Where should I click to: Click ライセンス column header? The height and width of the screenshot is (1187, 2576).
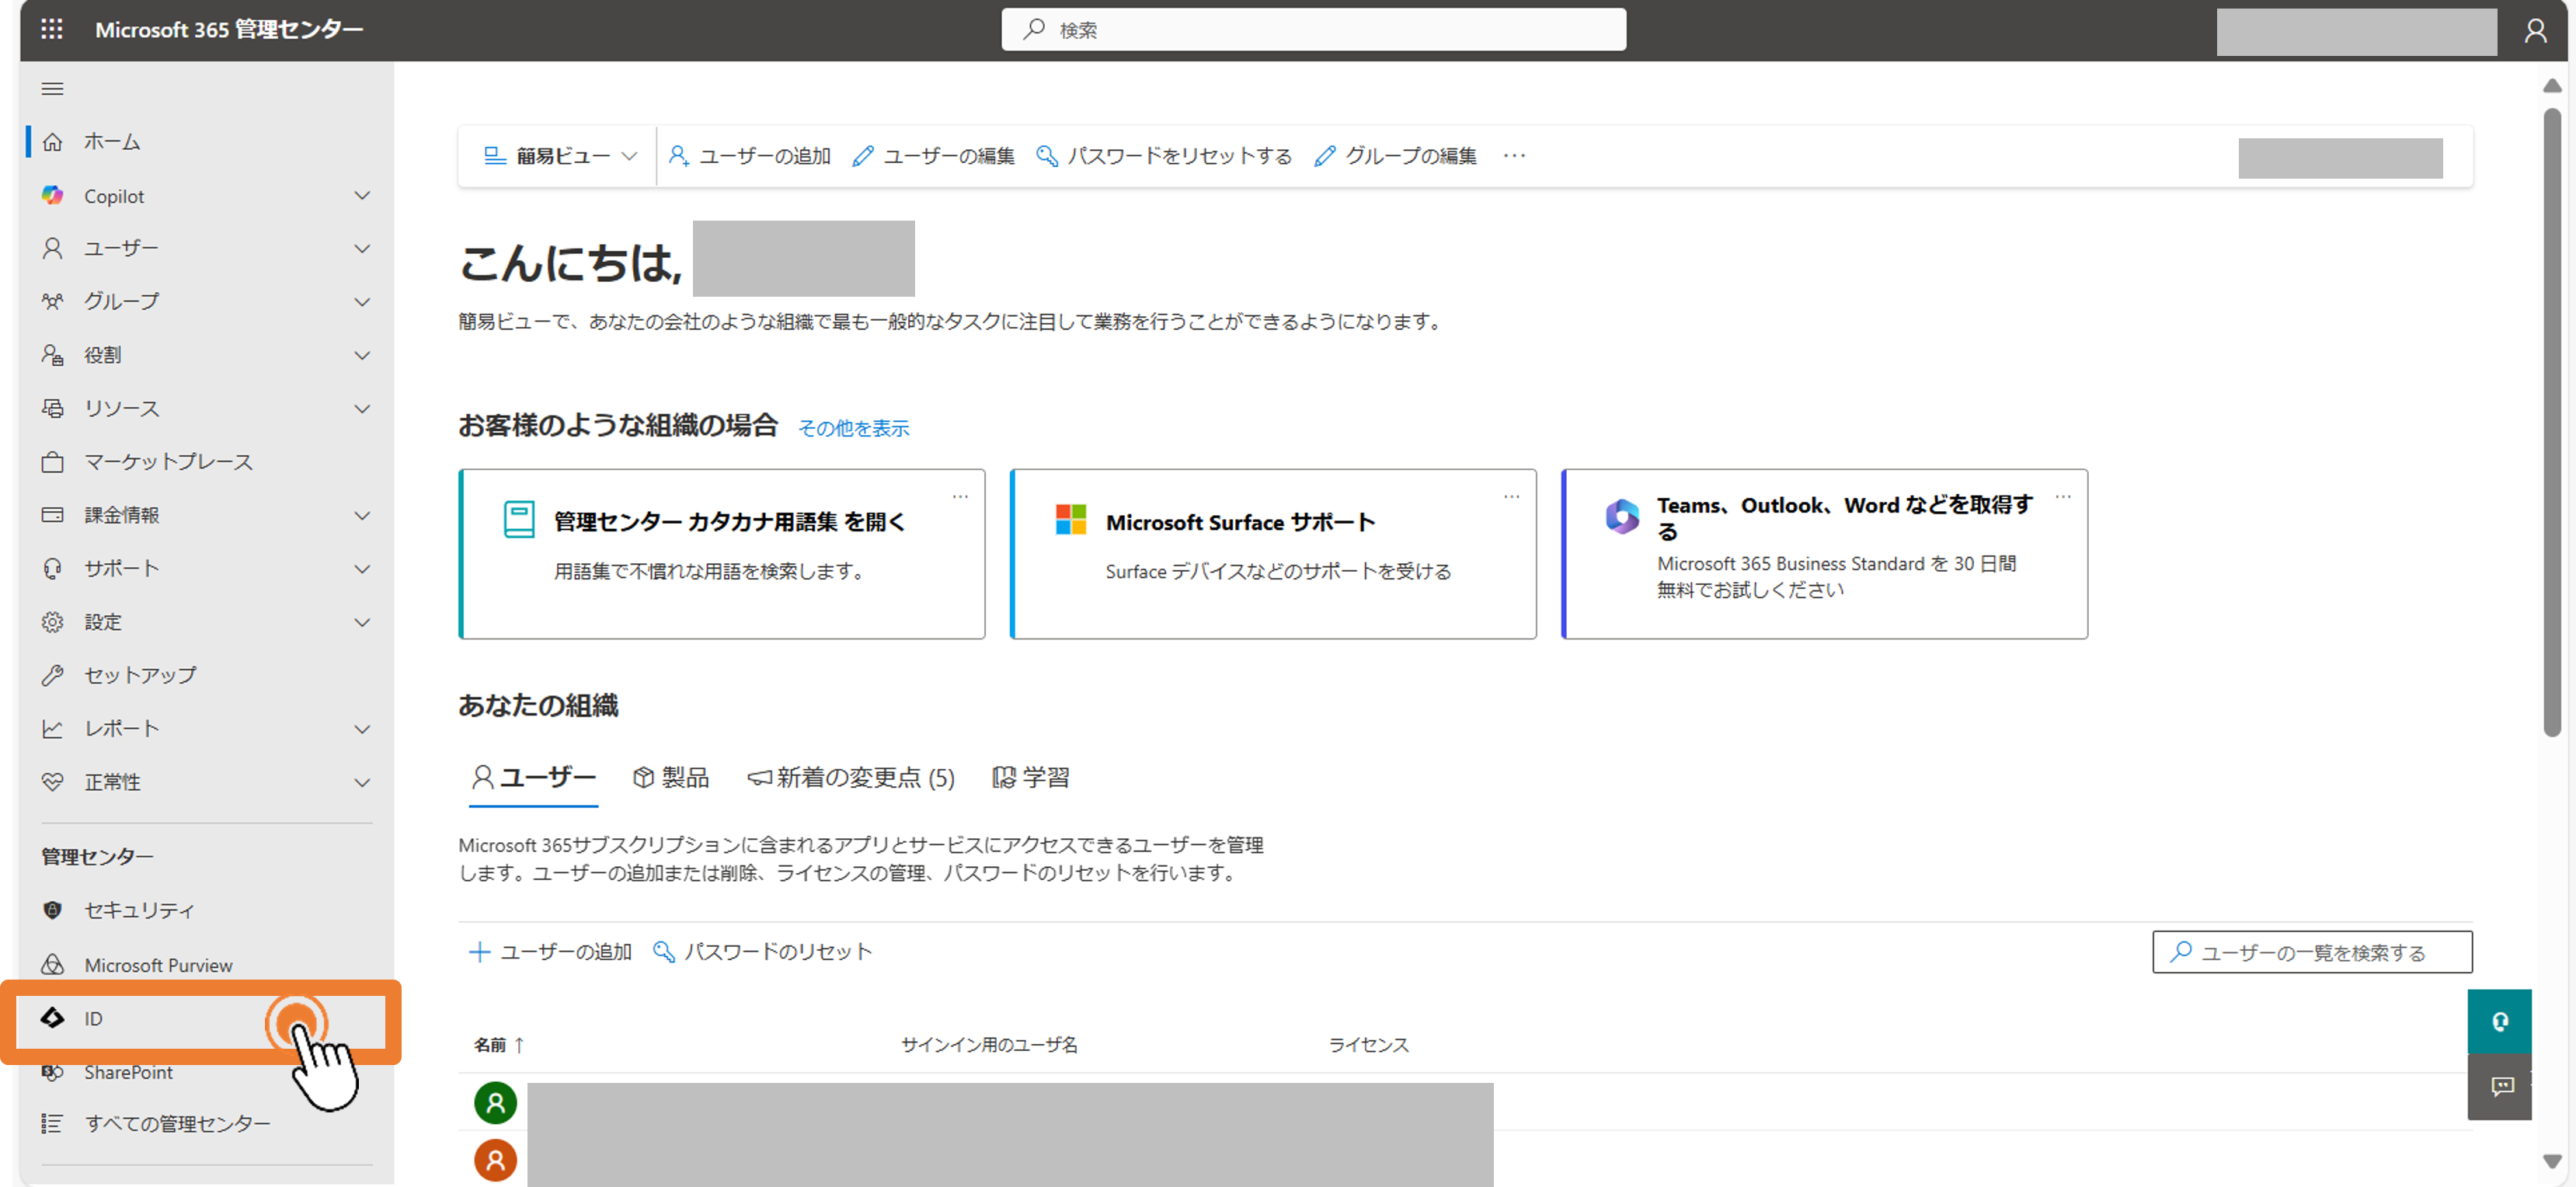coord(1368,1045)
